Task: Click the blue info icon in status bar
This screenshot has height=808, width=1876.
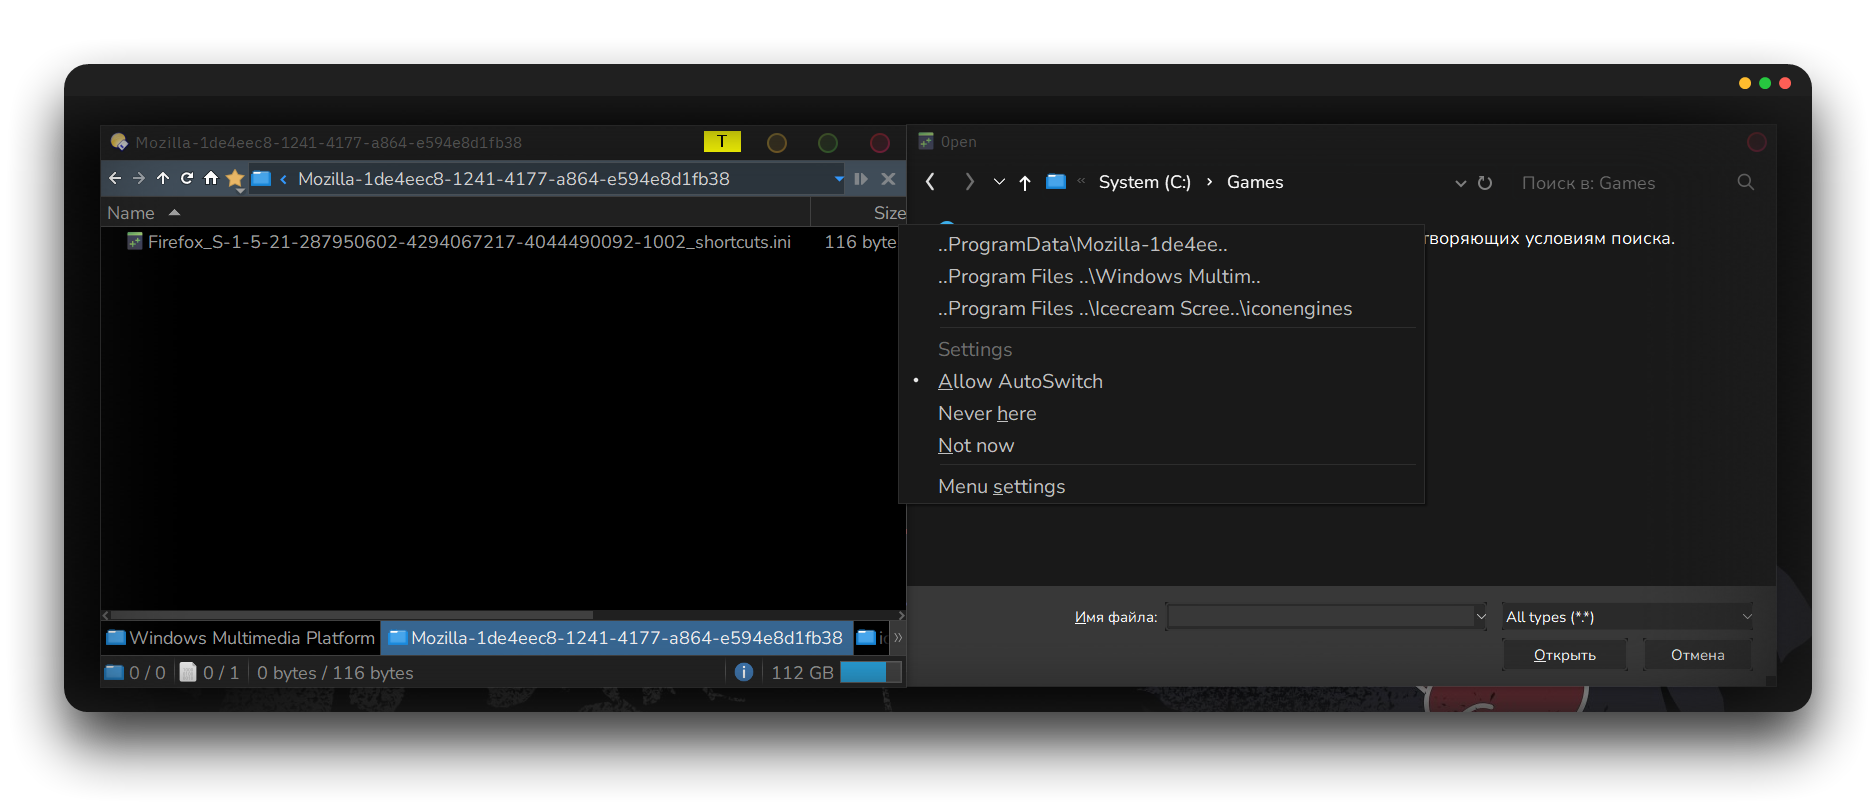Action: [743, 673]
